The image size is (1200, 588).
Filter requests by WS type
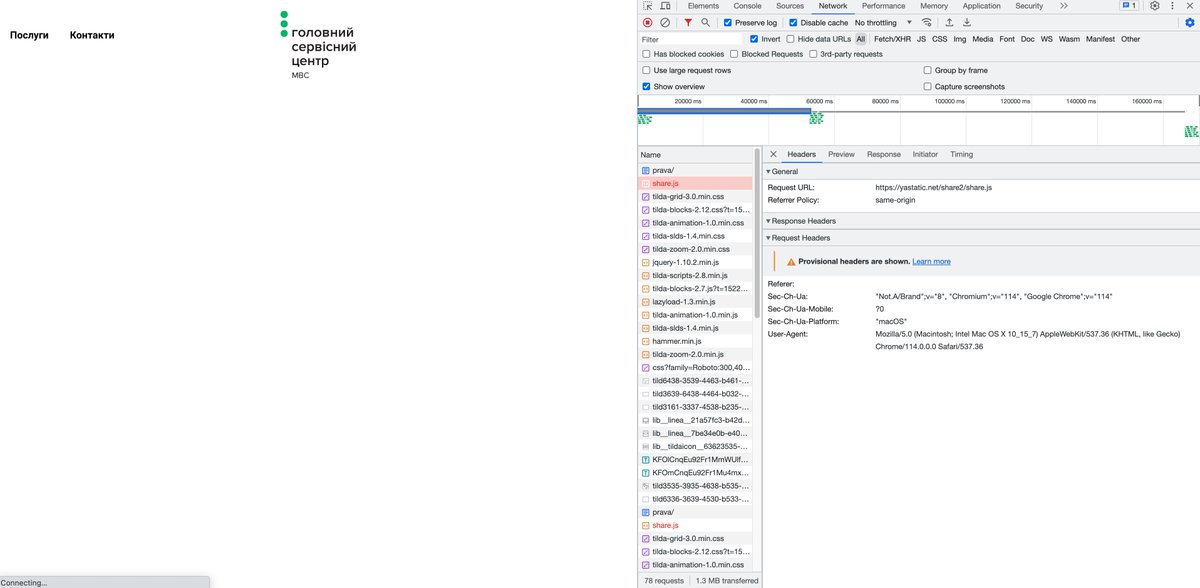pyautogui.click(x=1047, y=39)
